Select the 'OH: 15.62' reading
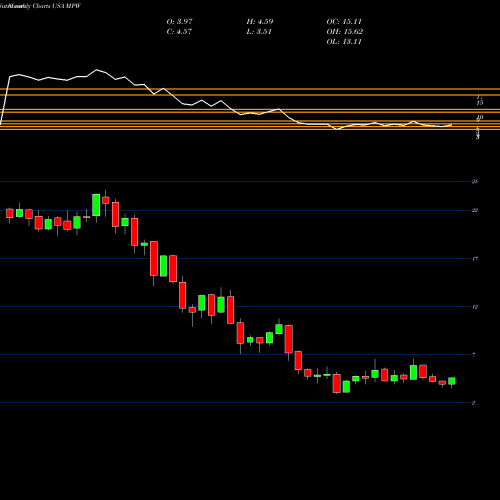 [345, 32]
